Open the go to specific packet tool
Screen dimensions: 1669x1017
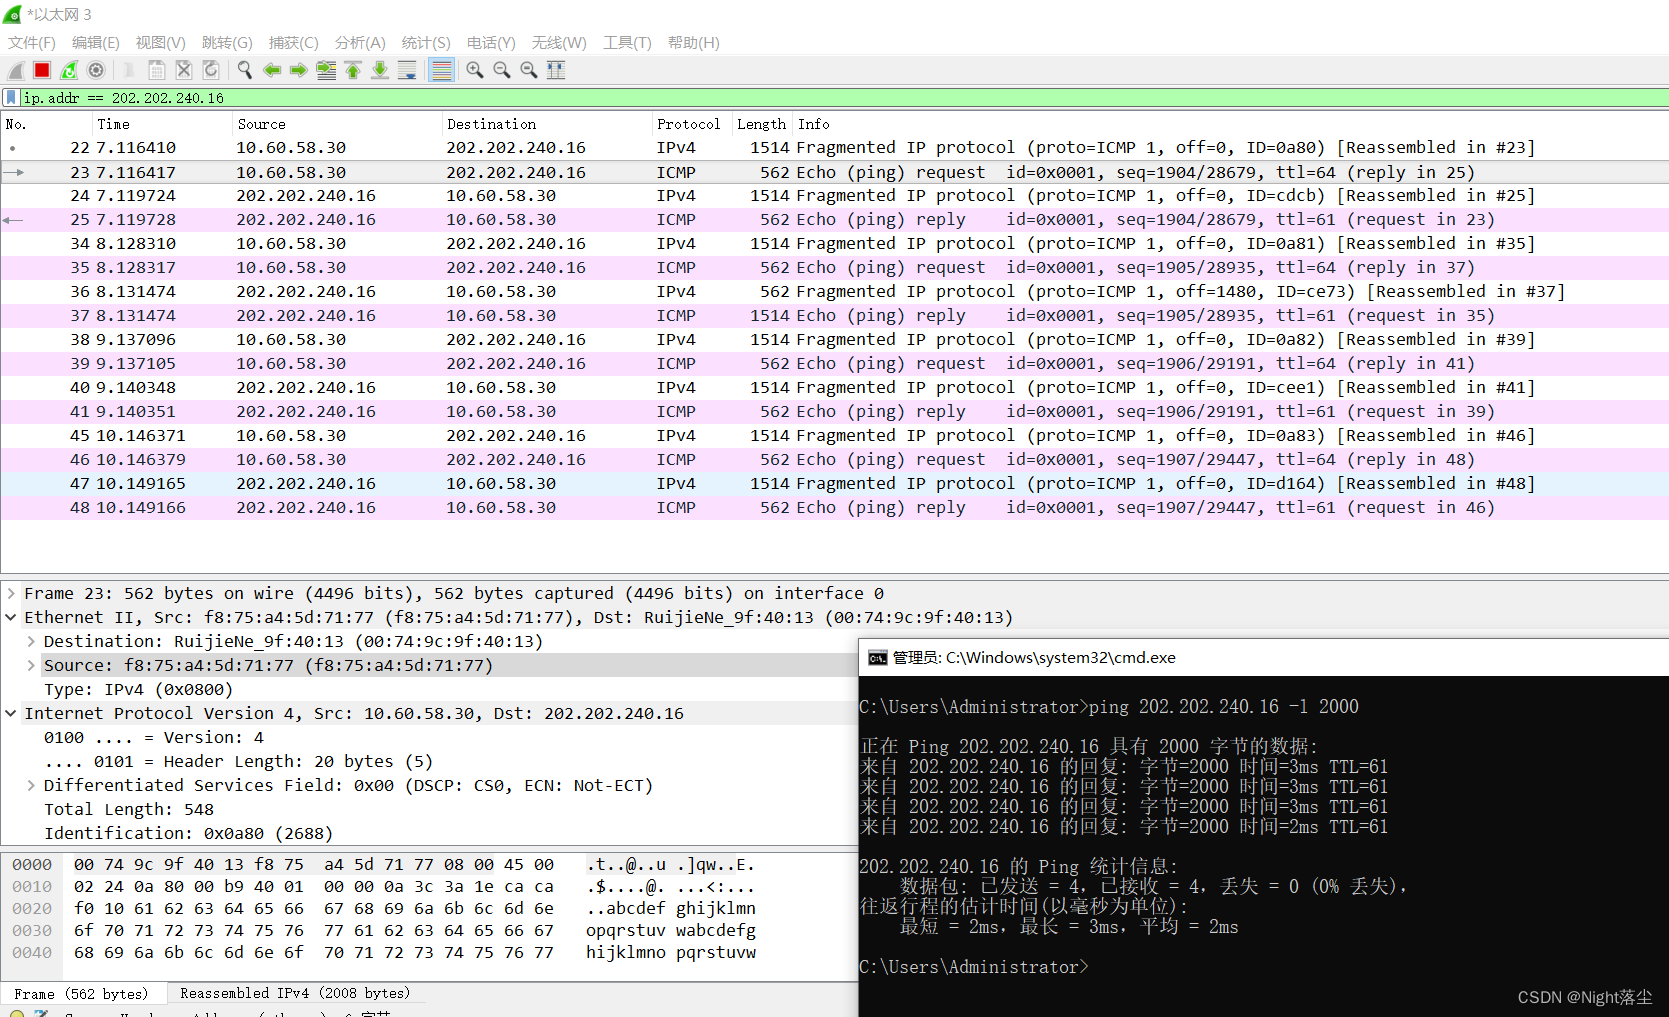326,70
